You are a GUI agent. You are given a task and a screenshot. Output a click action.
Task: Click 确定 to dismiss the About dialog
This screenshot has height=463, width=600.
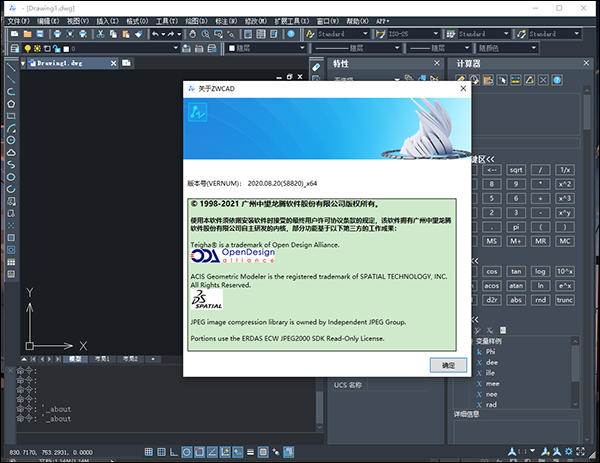447,366
